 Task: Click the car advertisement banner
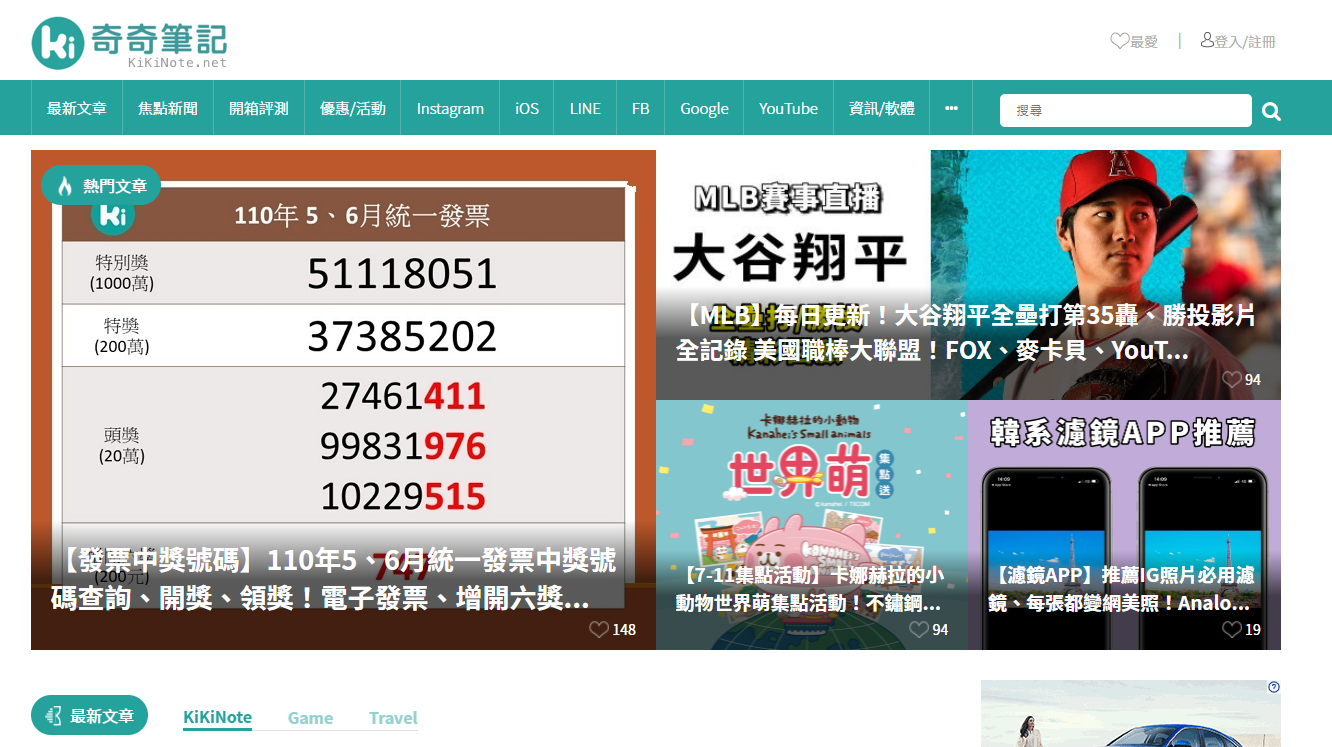click(1131, 714)
